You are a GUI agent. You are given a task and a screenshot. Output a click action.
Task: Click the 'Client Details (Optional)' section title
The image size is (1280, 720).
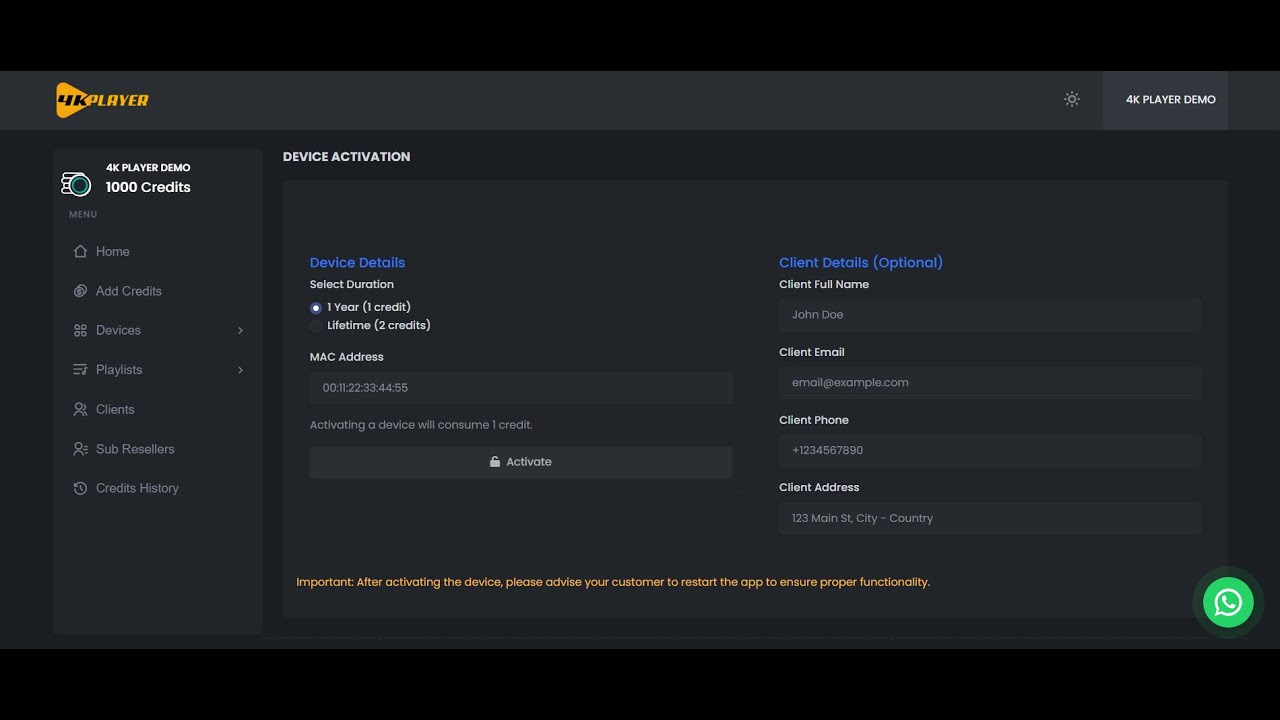[x=861, y=263]
